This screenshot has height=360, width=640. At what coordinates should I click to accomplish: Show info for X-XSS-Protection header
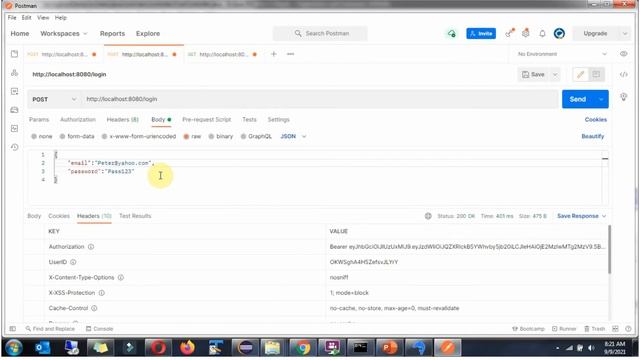click(102, 293)
